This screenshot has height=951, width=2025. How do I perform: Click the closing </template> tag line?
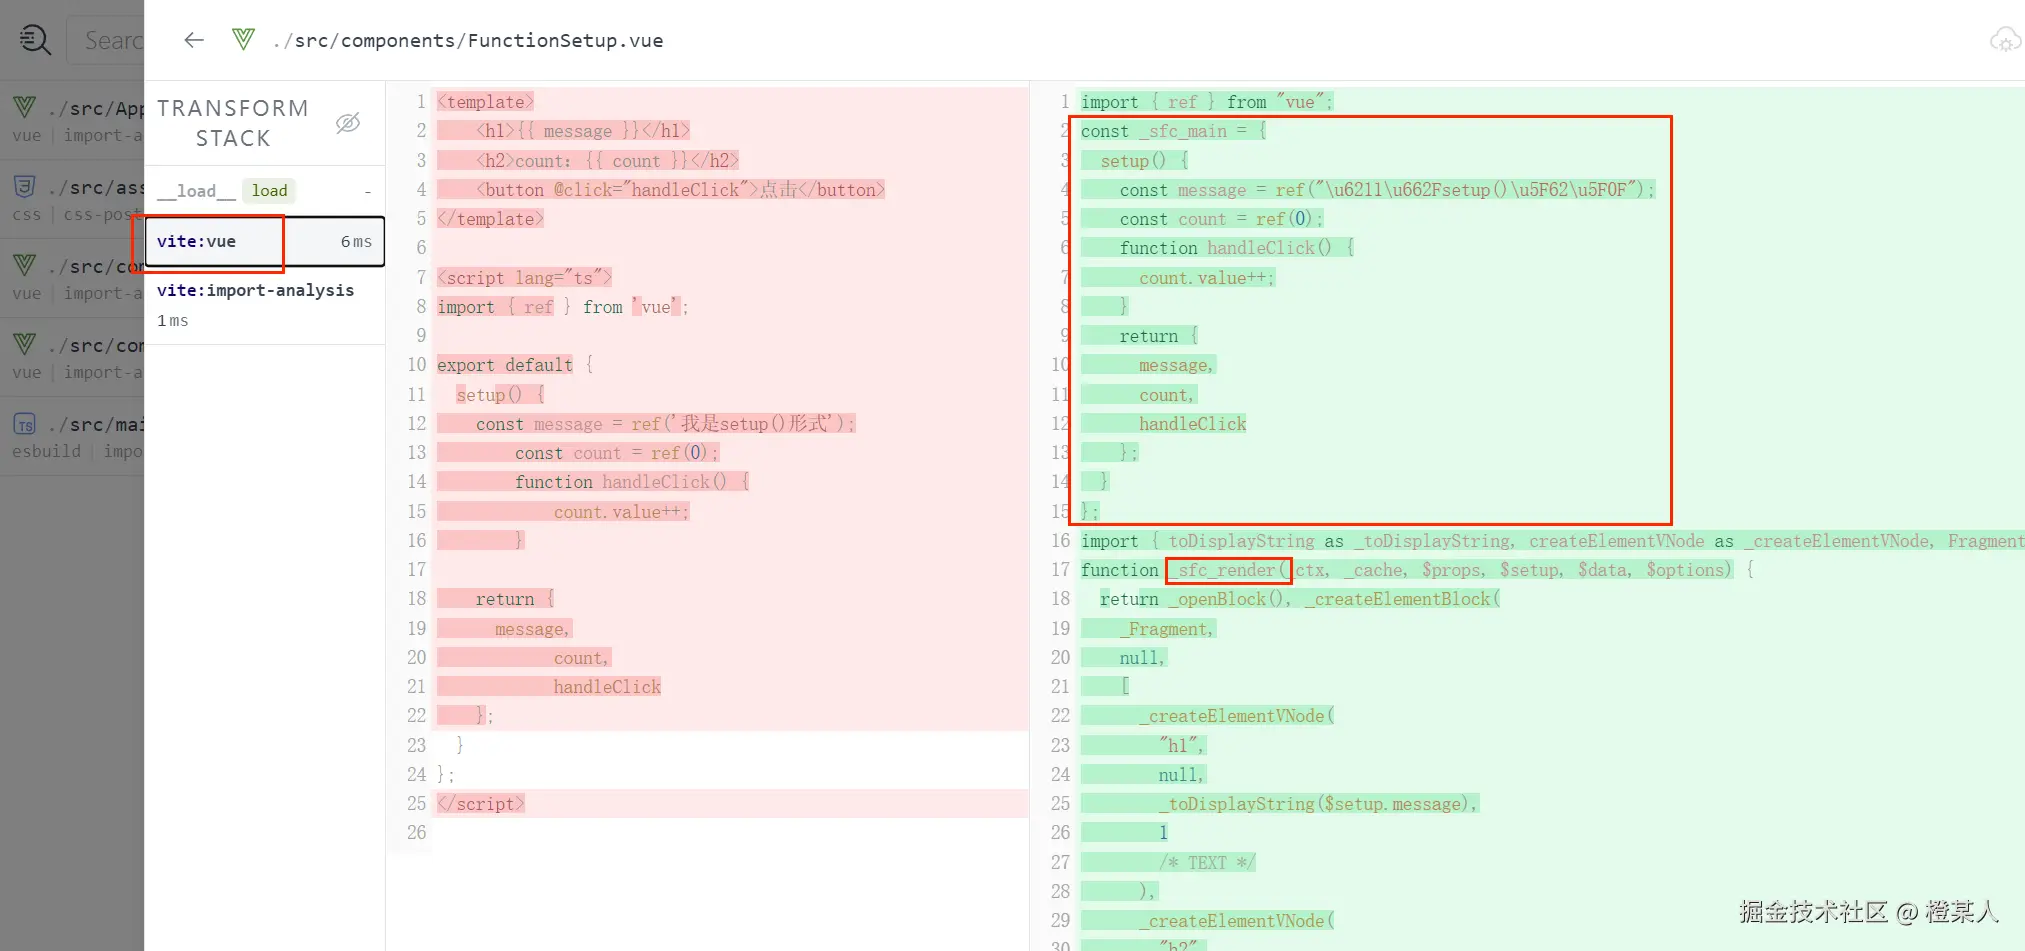click(x=490, y=219)
